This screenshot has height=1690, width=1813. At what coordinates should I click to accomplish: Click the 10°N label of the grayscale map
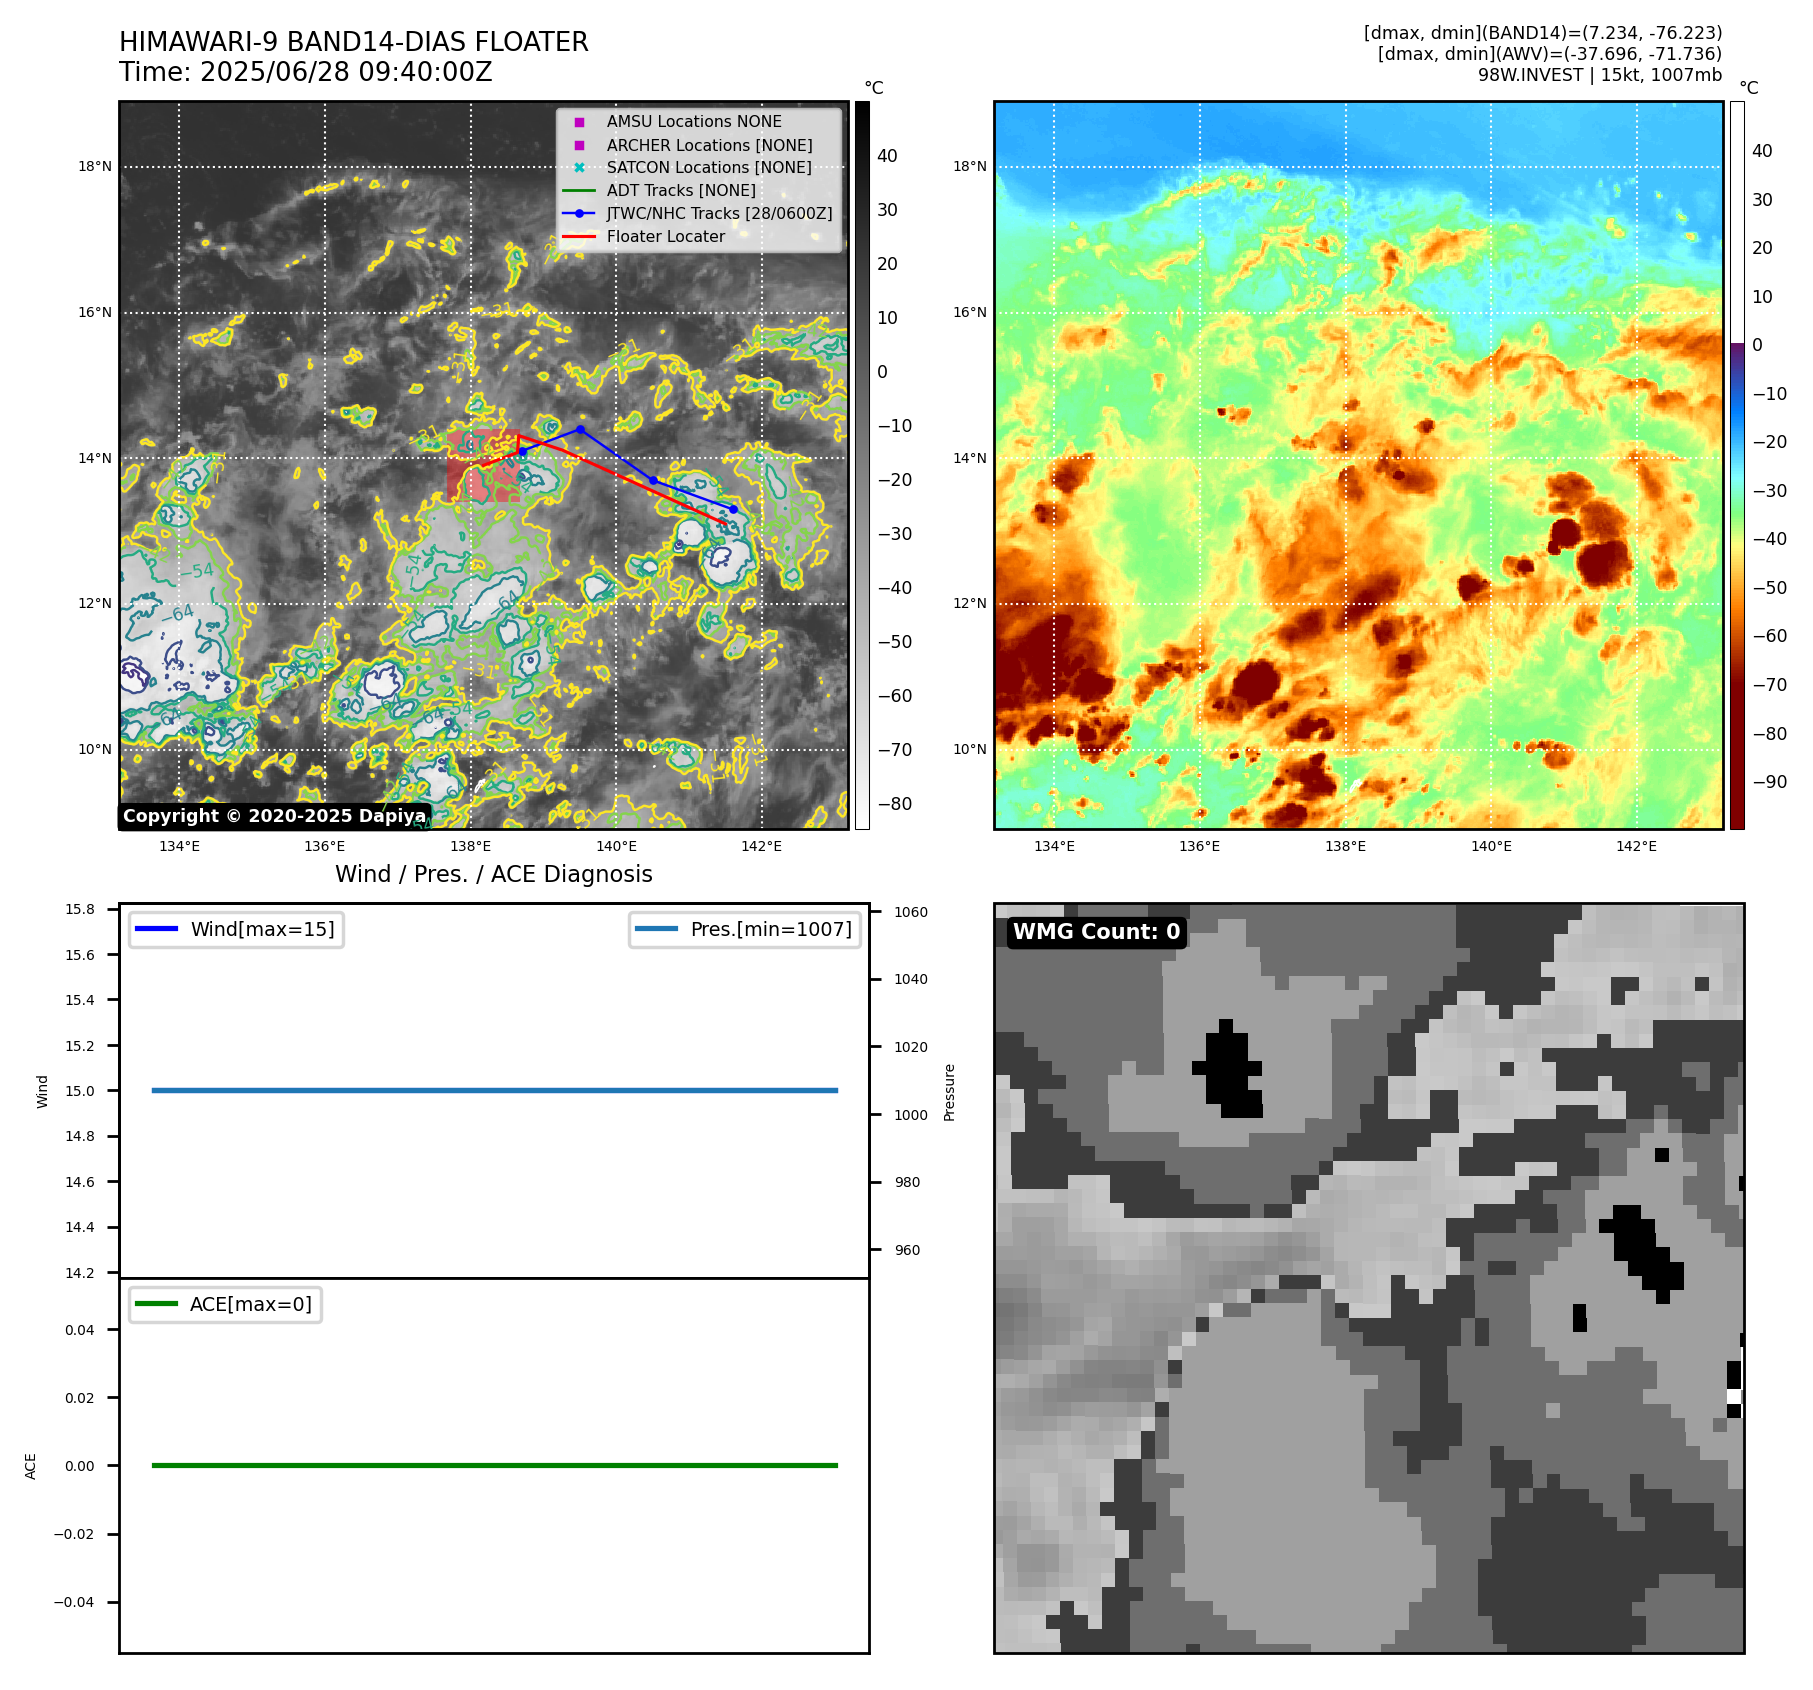(x=95, y=750)
